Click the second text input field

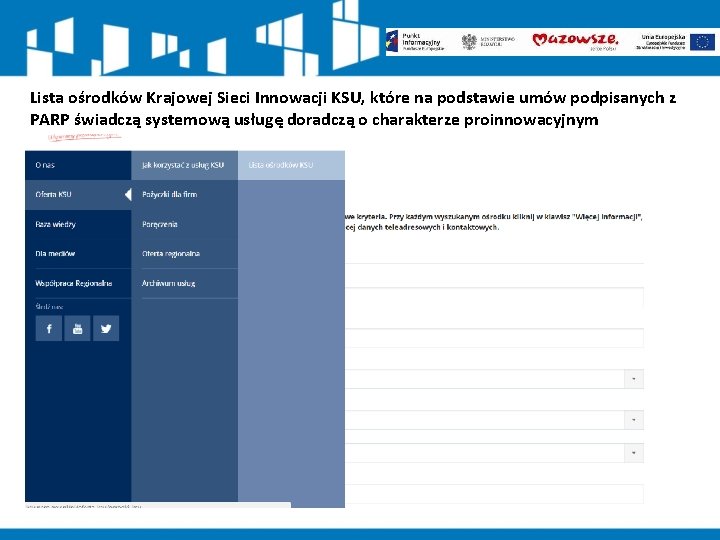(x=494, y=338)
